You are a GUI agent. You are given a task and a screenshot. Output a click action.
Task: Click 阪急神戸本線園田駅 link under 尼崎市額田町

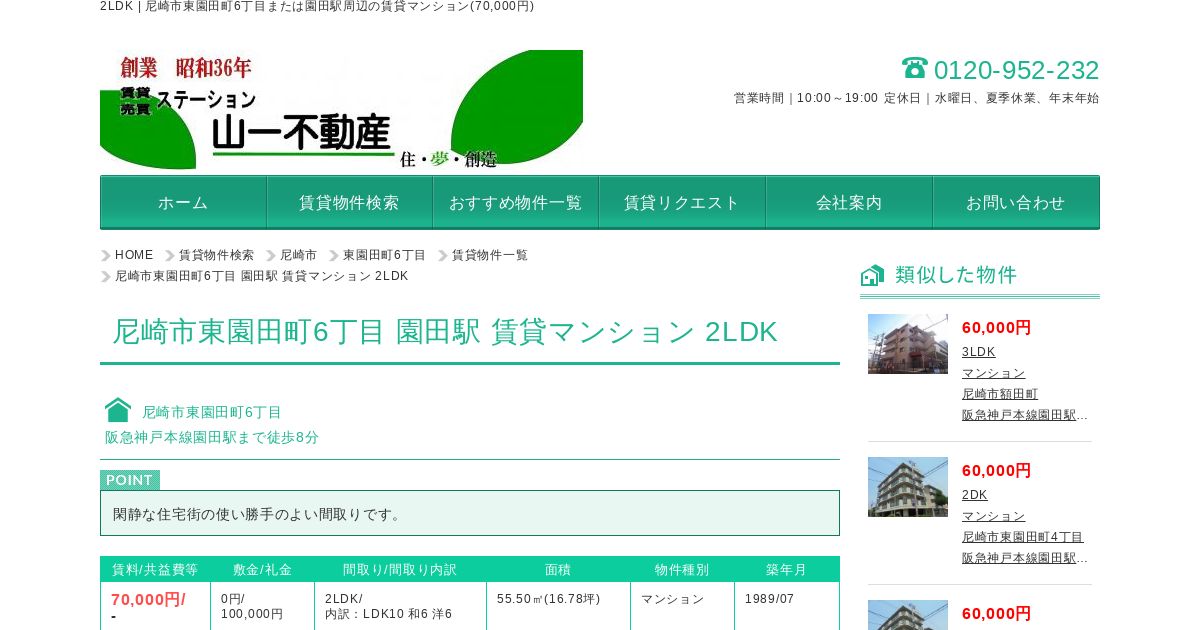click(1025, 415)
